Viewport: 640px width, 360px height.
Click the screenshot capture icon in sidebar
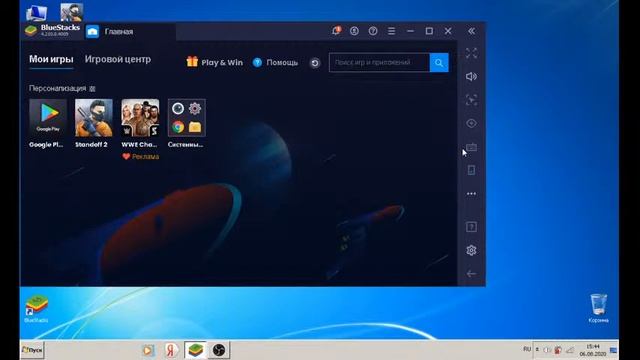click(x=471, y=100)
